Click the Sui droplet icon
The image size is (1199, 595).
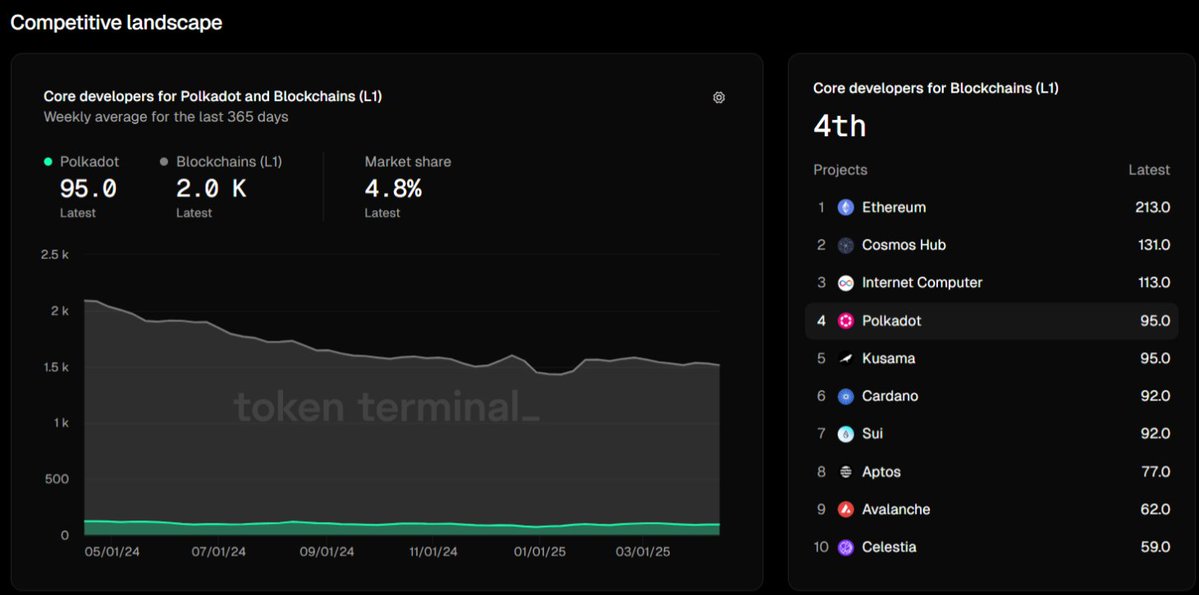point(846,434)
